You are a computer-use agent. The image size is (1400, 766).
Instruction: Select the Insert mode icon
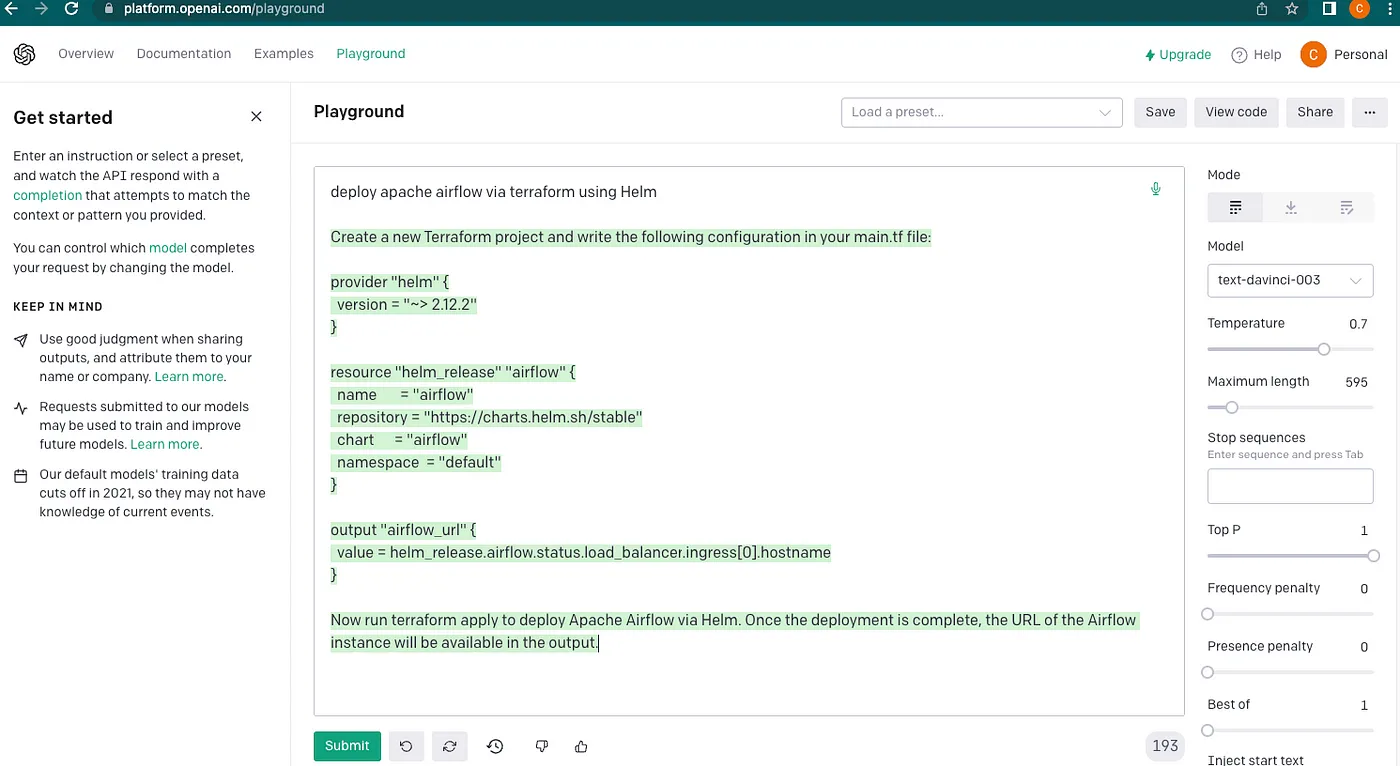1291,207
